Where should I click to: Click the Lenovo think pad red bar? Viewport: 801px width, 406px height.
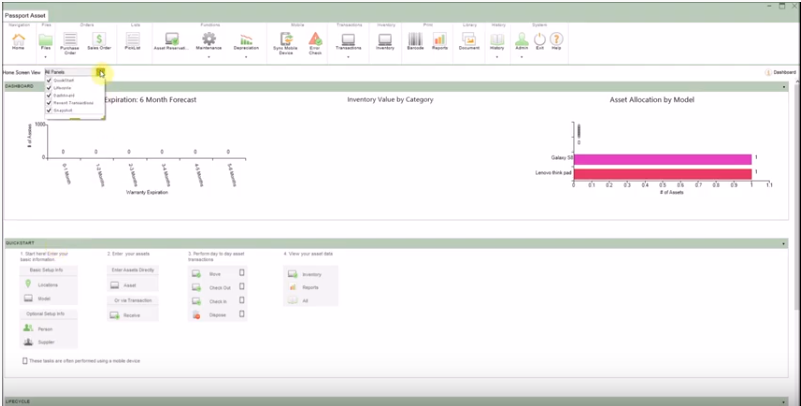click(x=663, y=174)
